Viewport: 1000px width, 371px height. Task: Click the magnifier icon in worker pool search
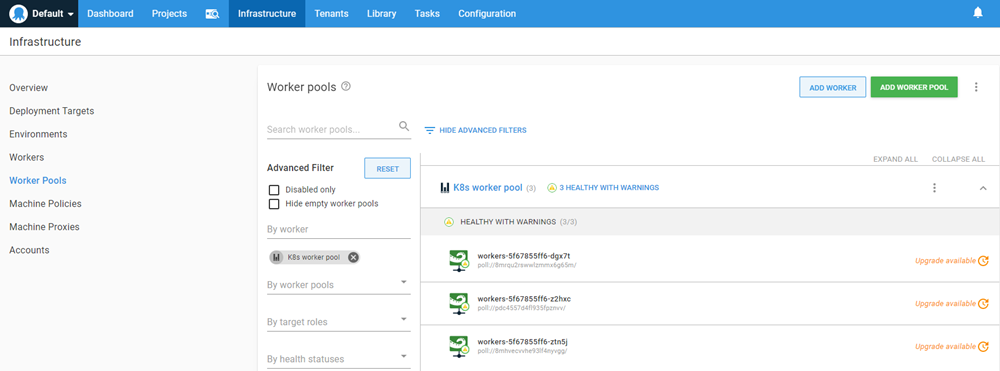[404, 126]
